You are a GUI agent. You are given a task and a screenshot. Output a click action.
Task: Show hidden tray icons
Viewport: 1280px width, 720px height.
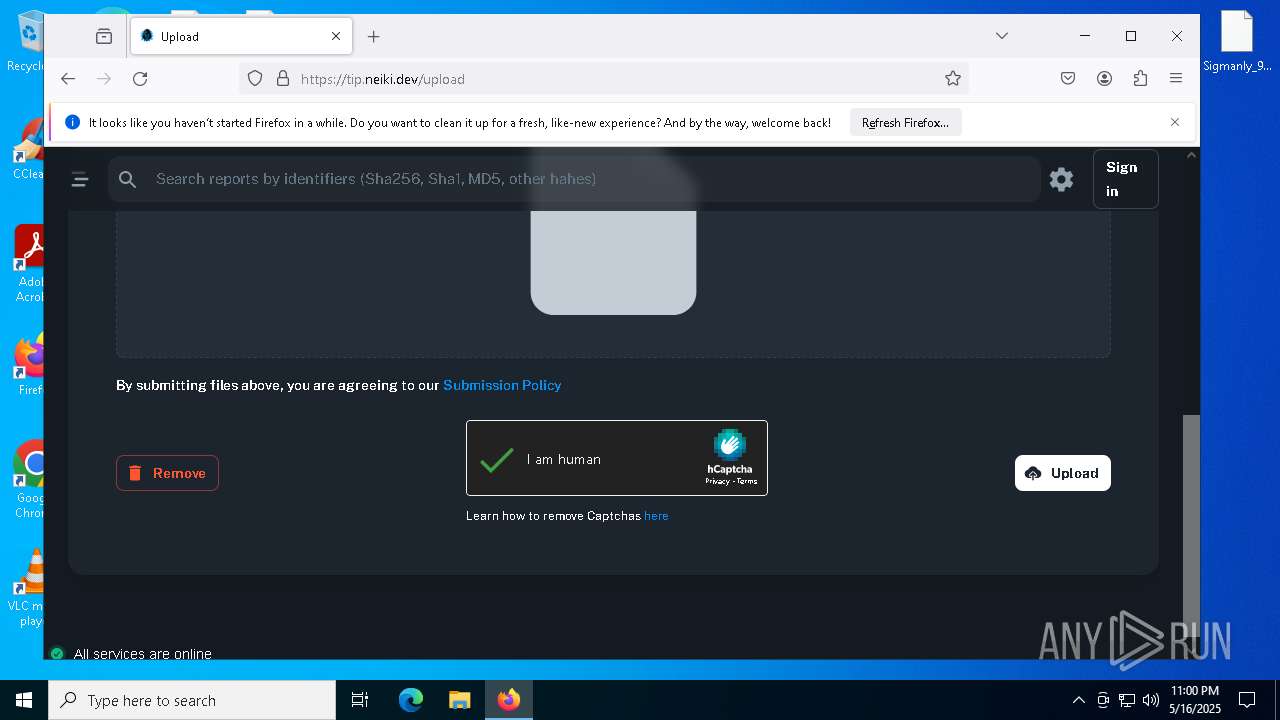(x=1079, y=700)
